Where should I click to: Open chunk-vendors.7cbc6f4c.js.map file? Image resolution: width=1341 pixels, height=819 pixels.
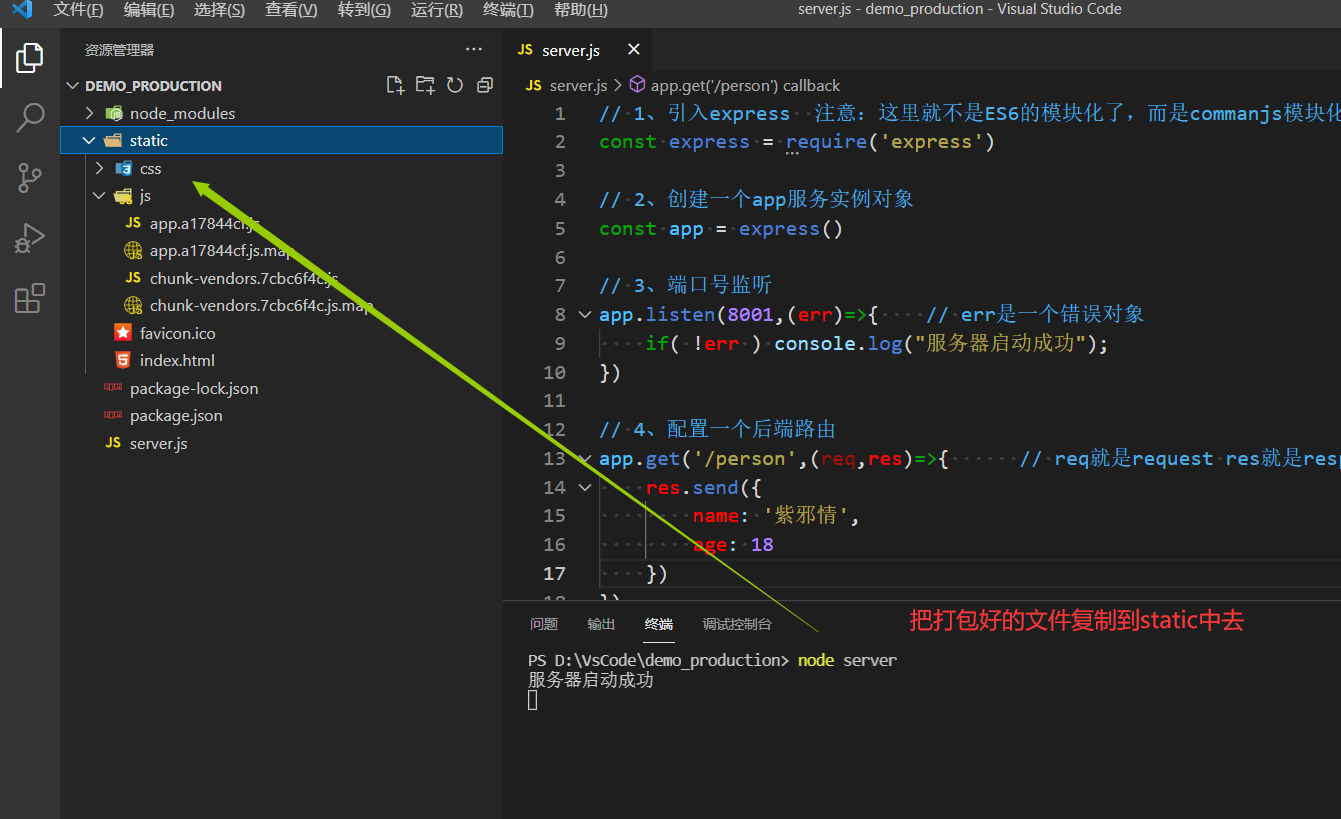click(x=281, y=305)
